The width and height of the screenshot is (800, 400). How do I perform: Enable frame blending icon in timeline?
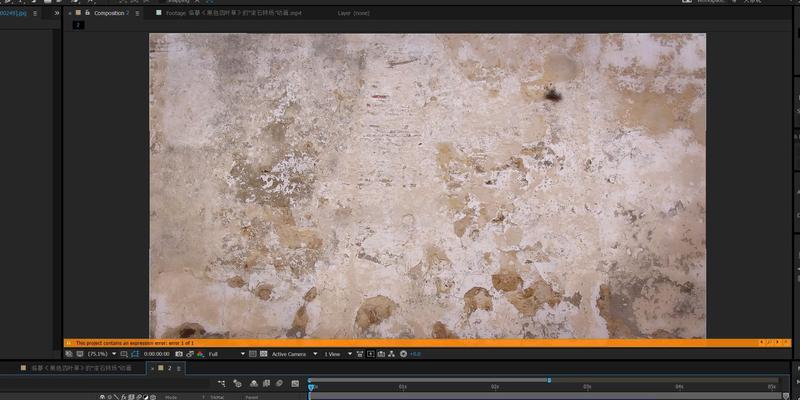point(266,384)
